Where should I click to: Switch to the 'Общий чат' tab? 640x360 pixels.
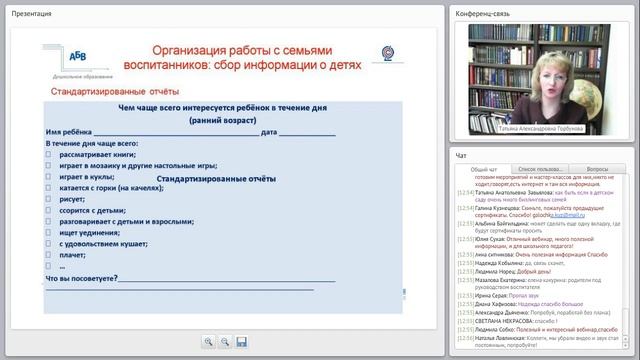[484, 169]
